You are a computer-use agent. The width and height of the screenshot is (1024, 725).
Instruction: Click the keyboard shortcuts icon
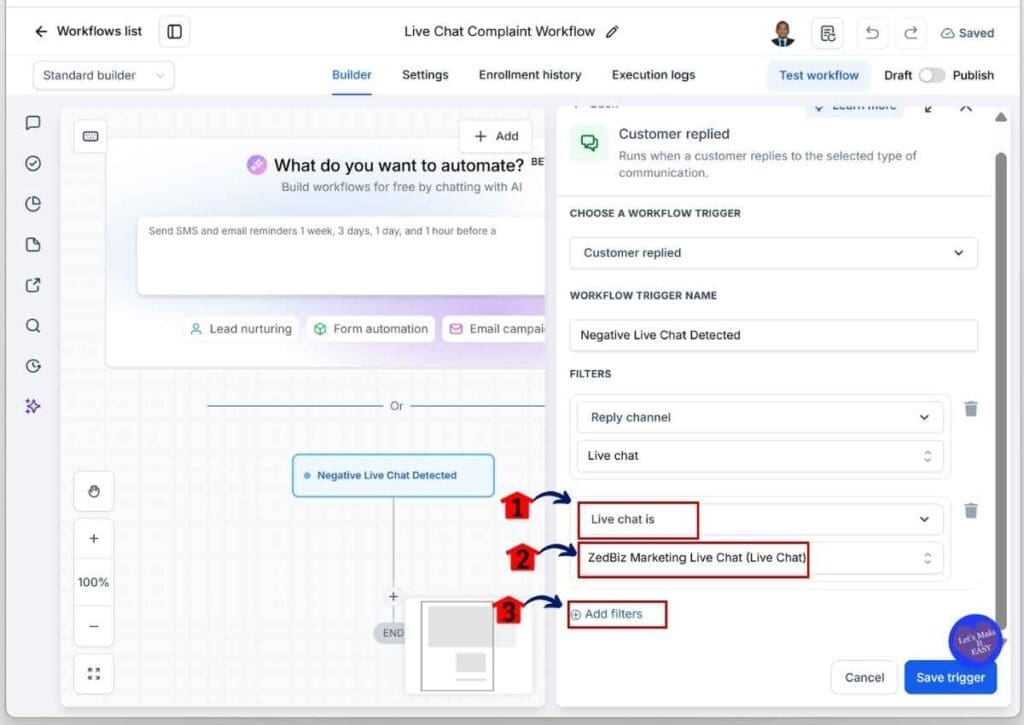91,136
